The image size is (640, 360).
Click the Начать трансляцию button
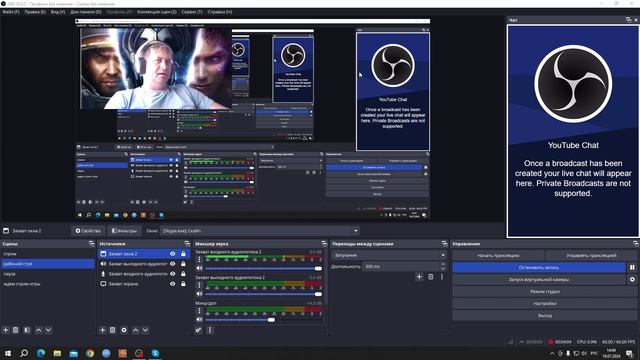[498, 256]
